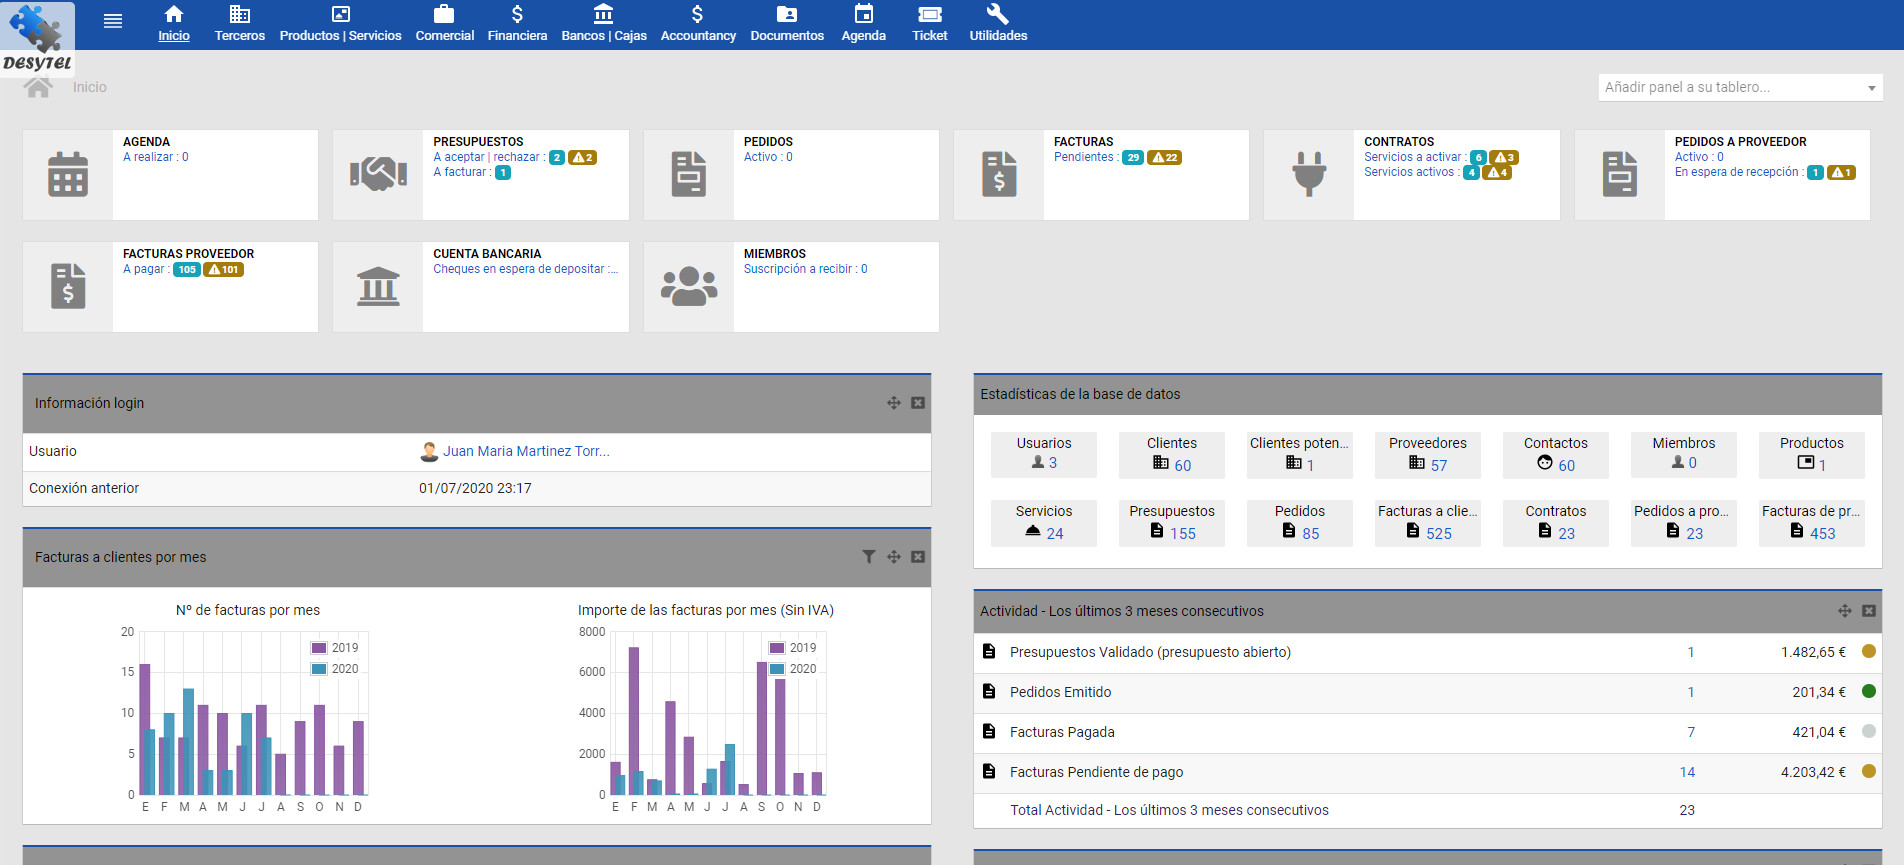Click the move icon on Información login
Viewport: 1904px width, 865px height.
[894, 403]
